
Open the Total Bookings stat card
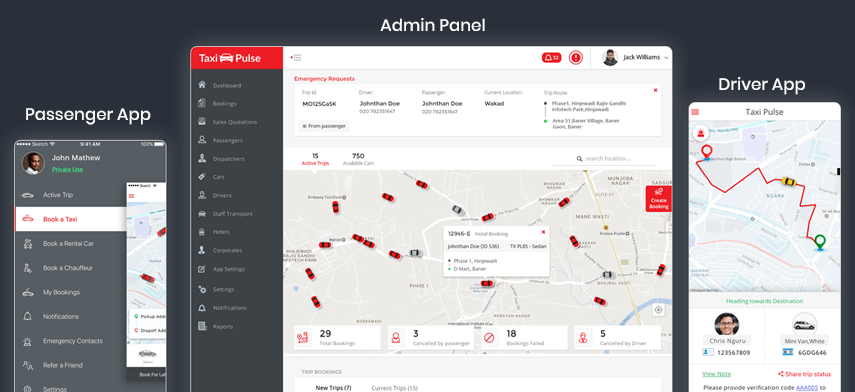point(337,338)
